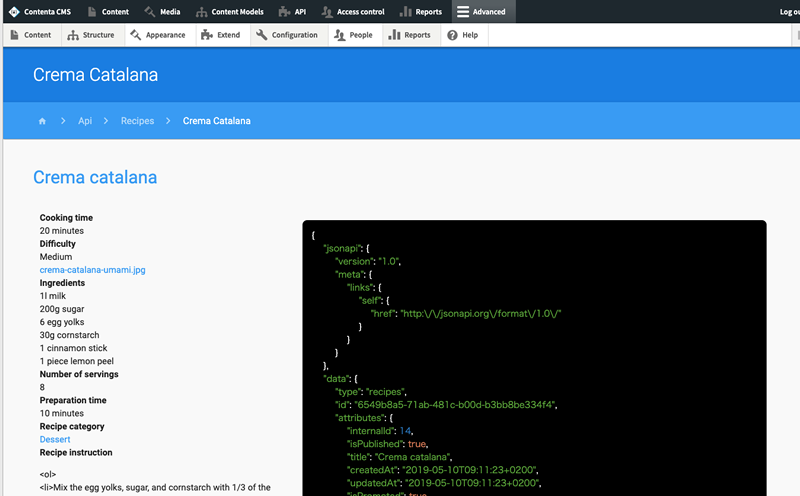
Task: Click the Reports bar chart icon in top bar
Action: point(405,12)
